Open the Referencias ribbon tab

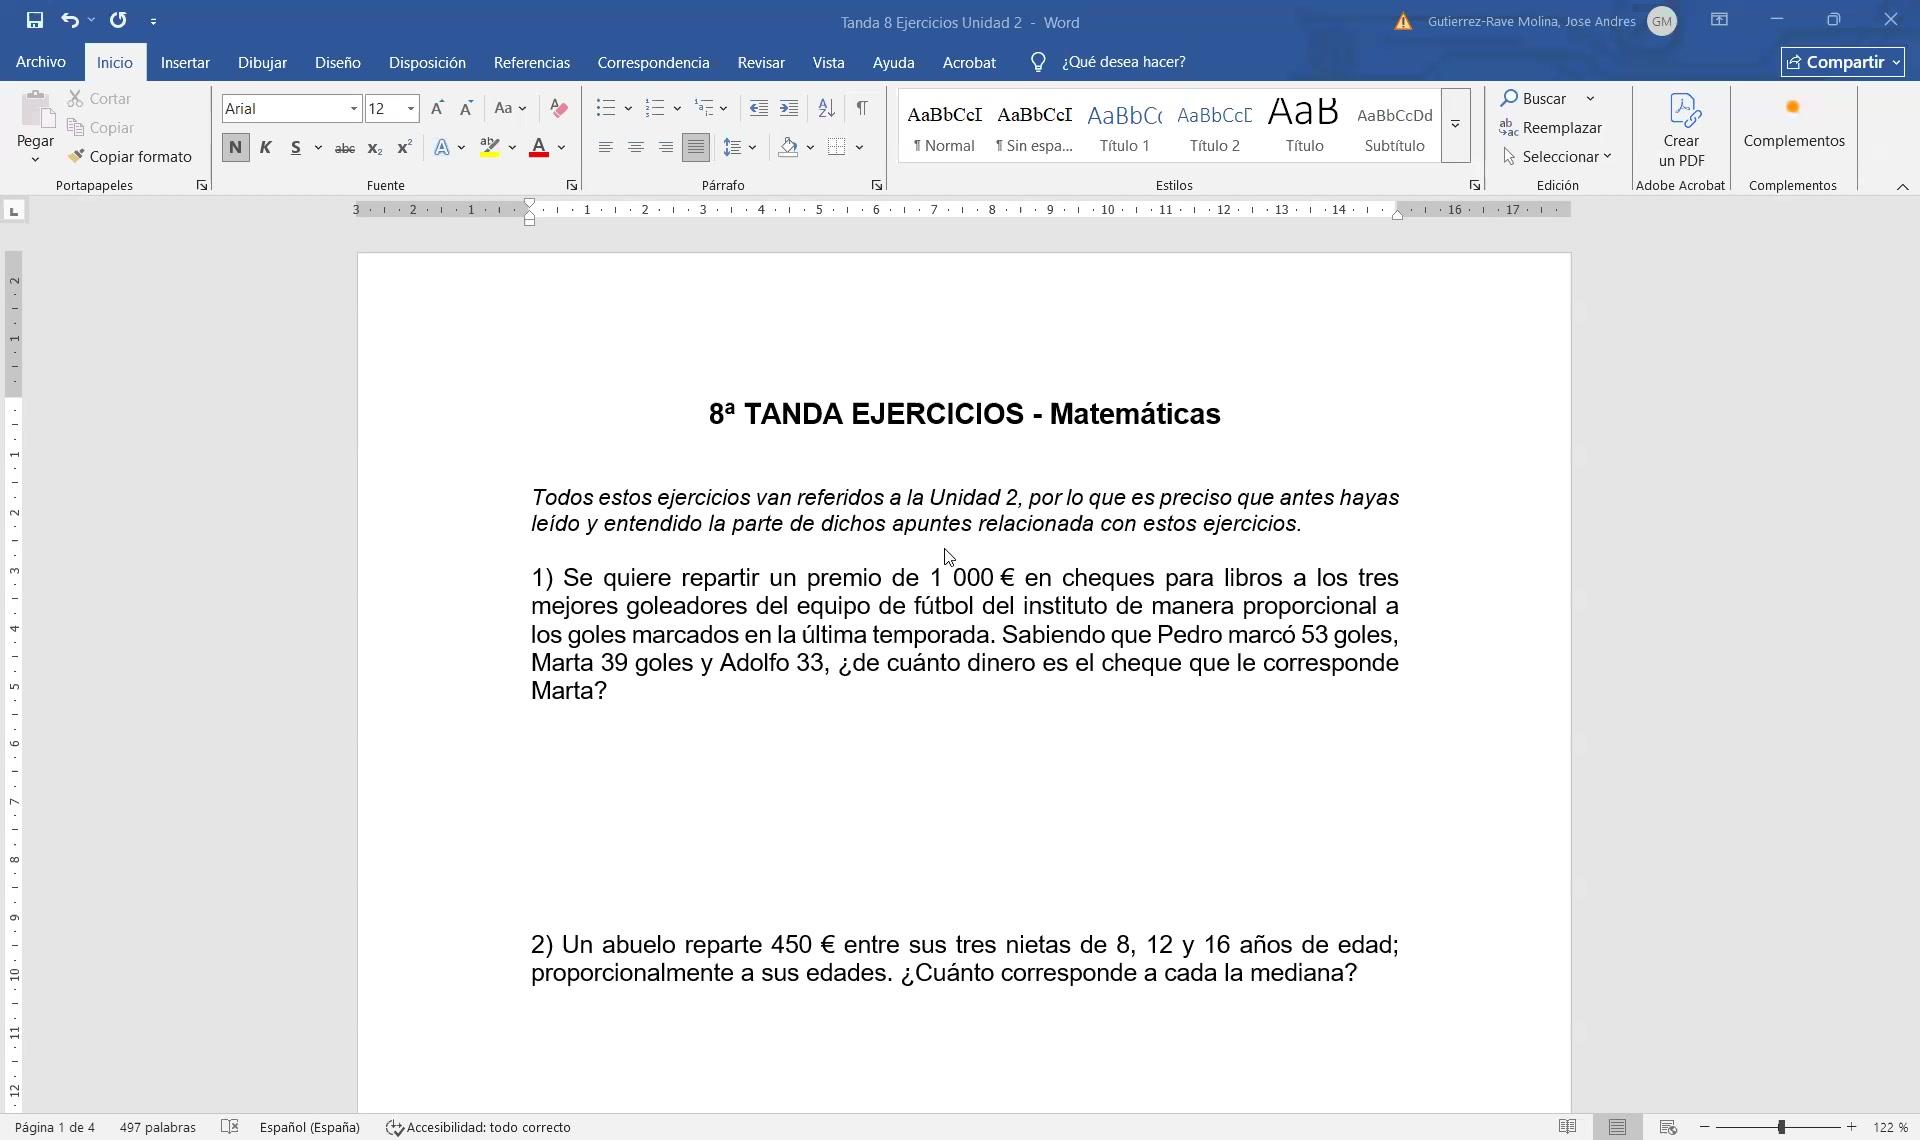click(531, 62)
